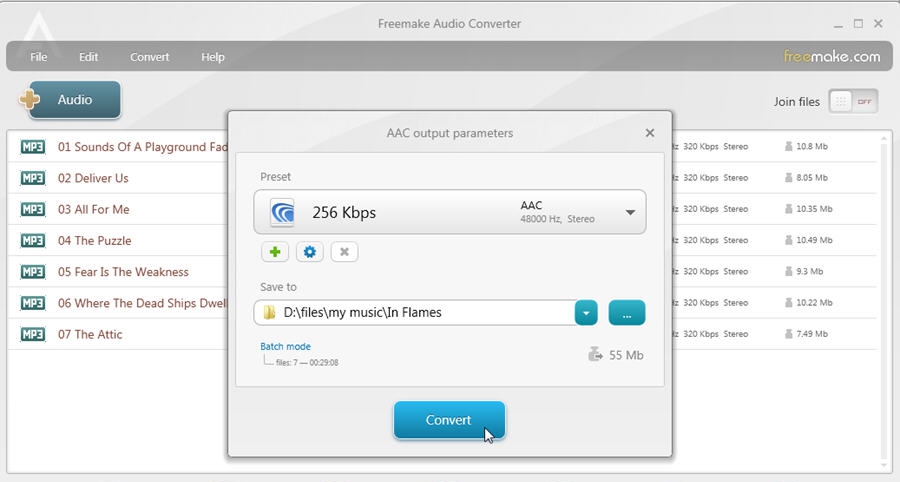Click the 10.49 Mb file size
Screen dimensions: 900x482
tap(814, 240)
